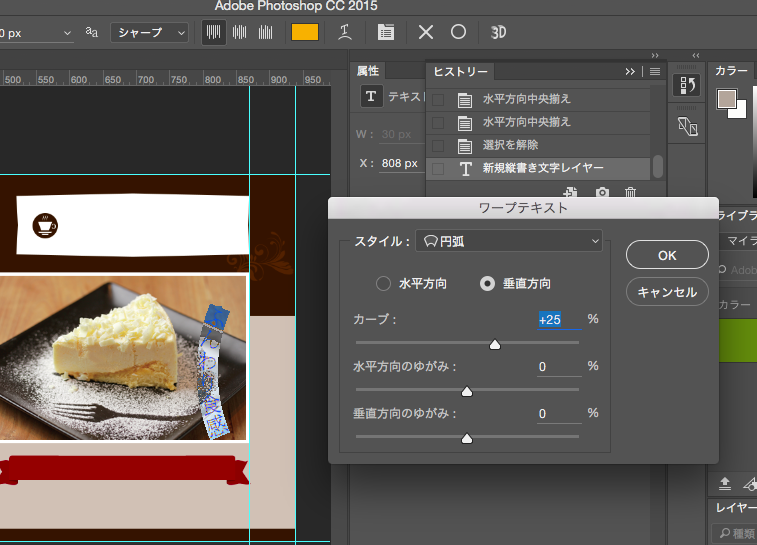
Task: Open the font size px dropdown arrow
Action: pyautogui.click(x=67, y=33)
